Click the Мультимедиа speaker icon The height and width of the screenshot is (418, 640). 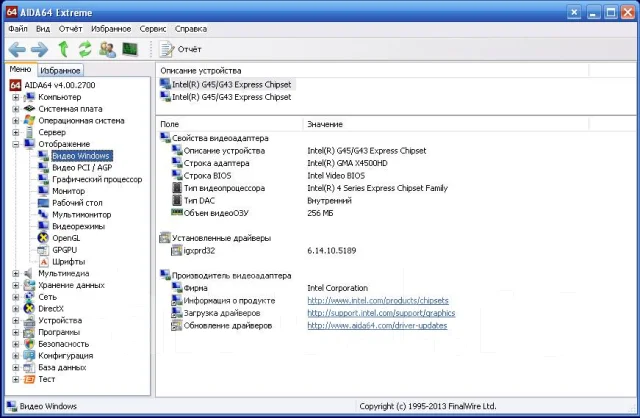(29, 273)
